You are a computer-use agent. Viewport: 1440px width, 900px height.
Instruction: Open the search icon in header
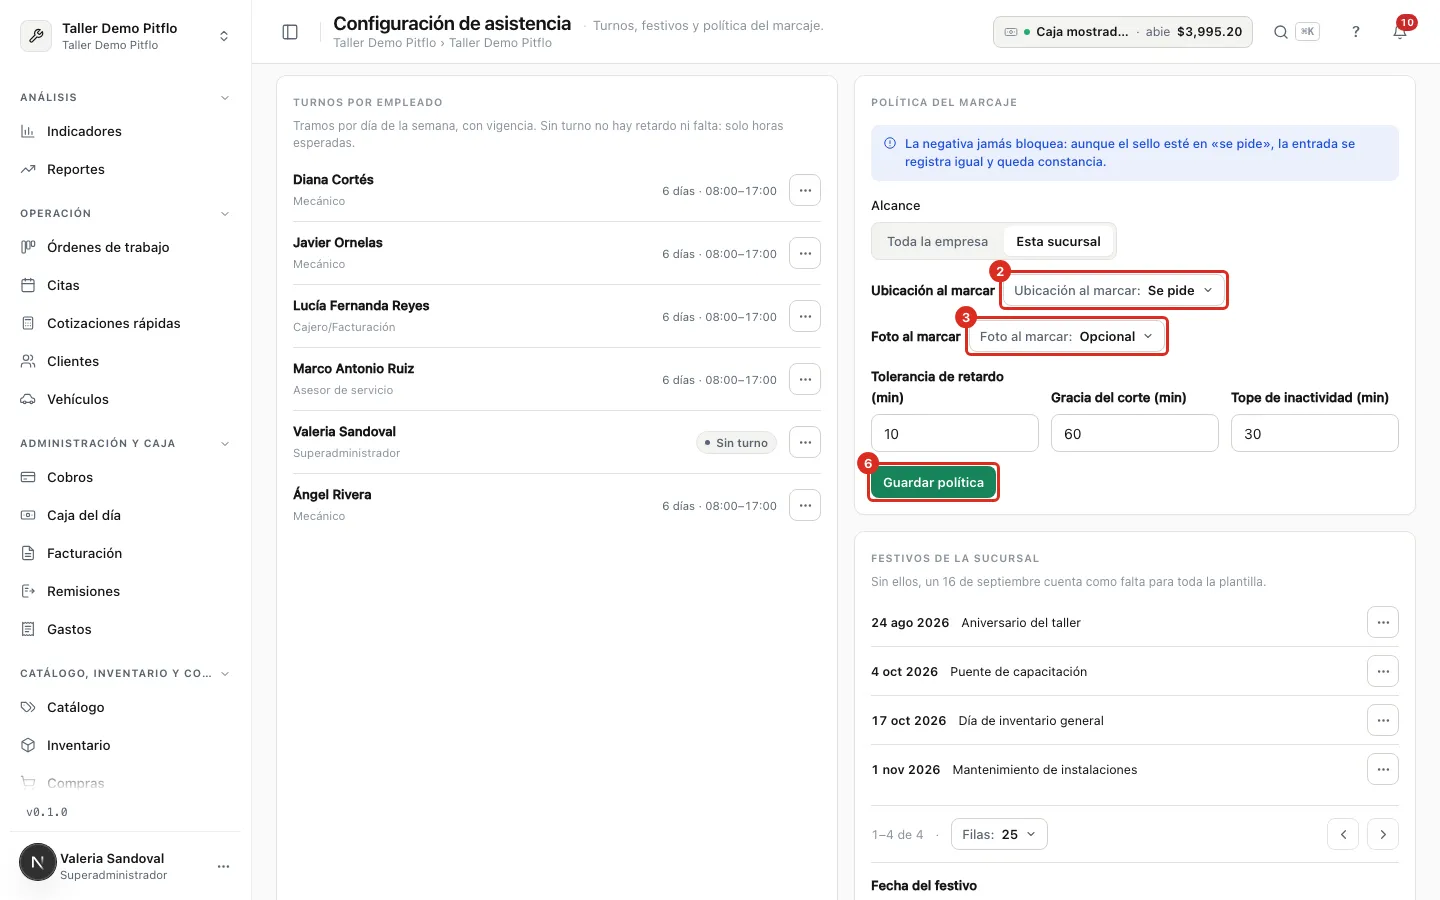point(1280,32)
